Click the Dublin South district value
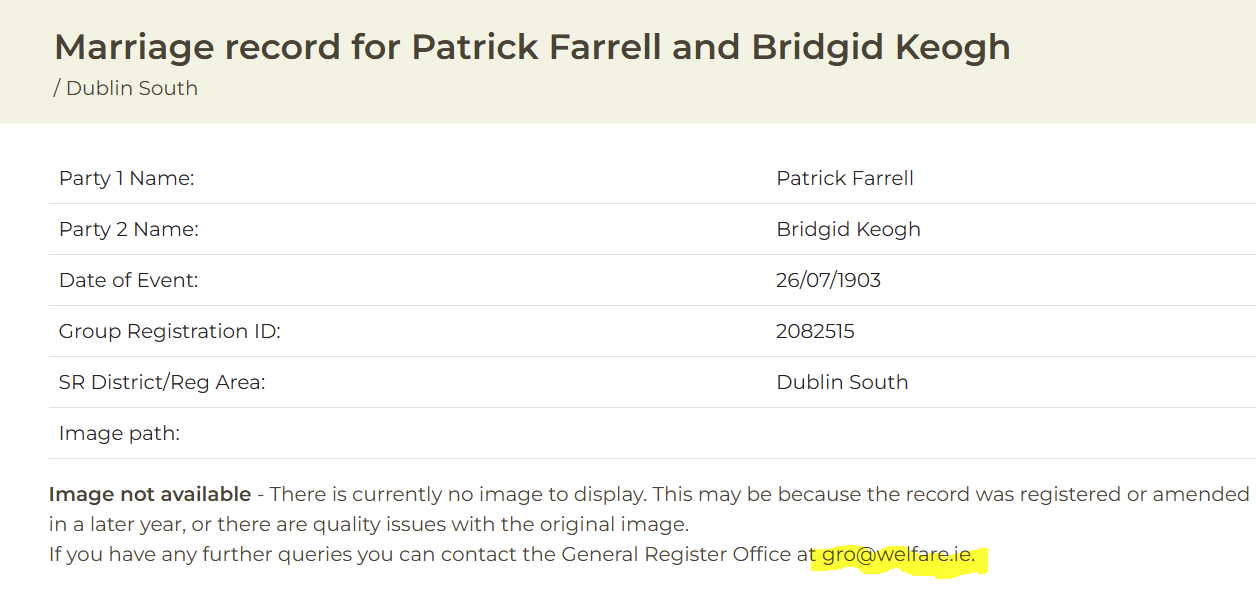Screen dimensions: 1256x610 pyautogui.click(x=842, y=382)
